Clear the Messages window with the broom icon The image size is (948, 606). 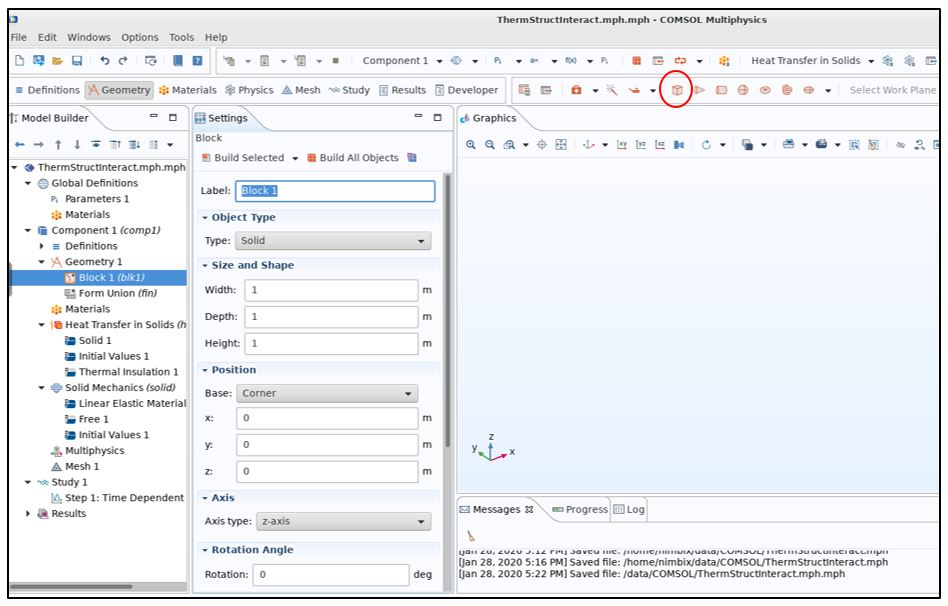(x=470, y=536)
